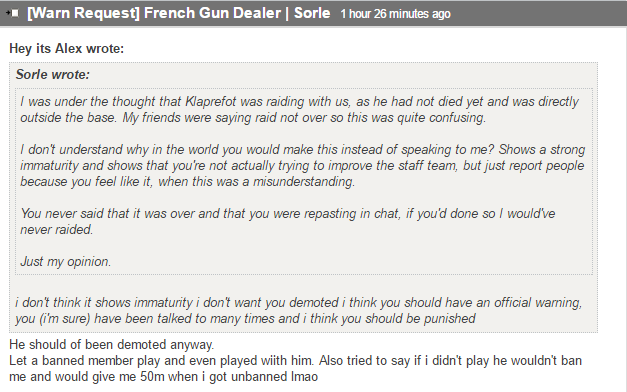Click the 'Just my opinion.' line
This screenshot has width=627, height=392.
[66, 262]
